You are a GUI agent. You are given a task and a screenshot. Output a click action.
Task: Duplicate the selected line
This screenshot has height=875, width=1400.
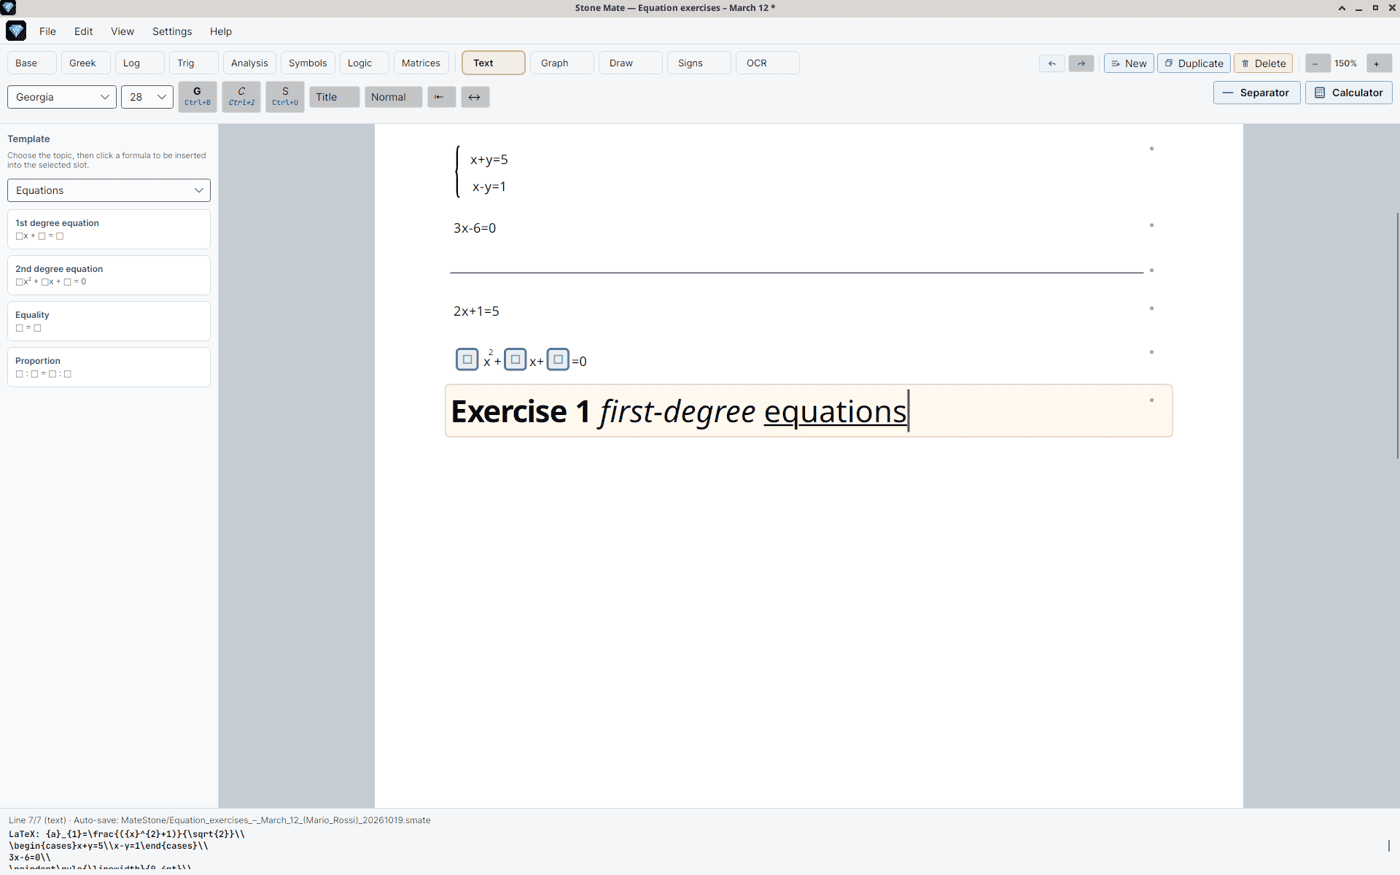1194,63
